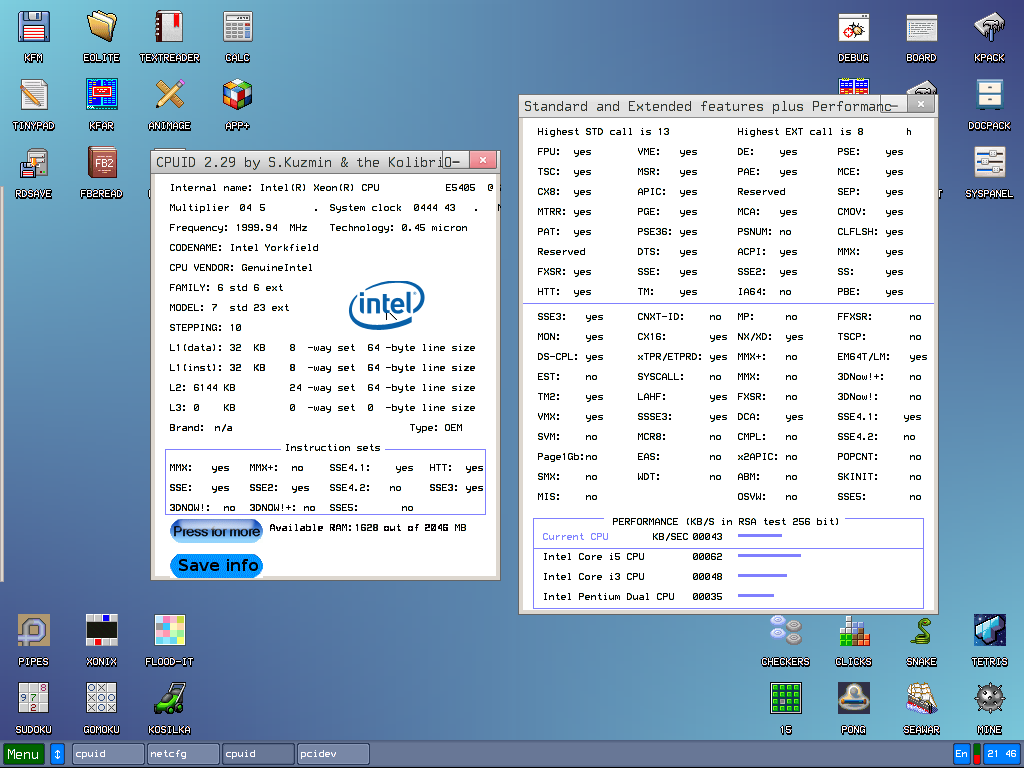Switch to pcidev in the taskbar
The height and width of the screenshot is (768, 1024).
[333, 753]
